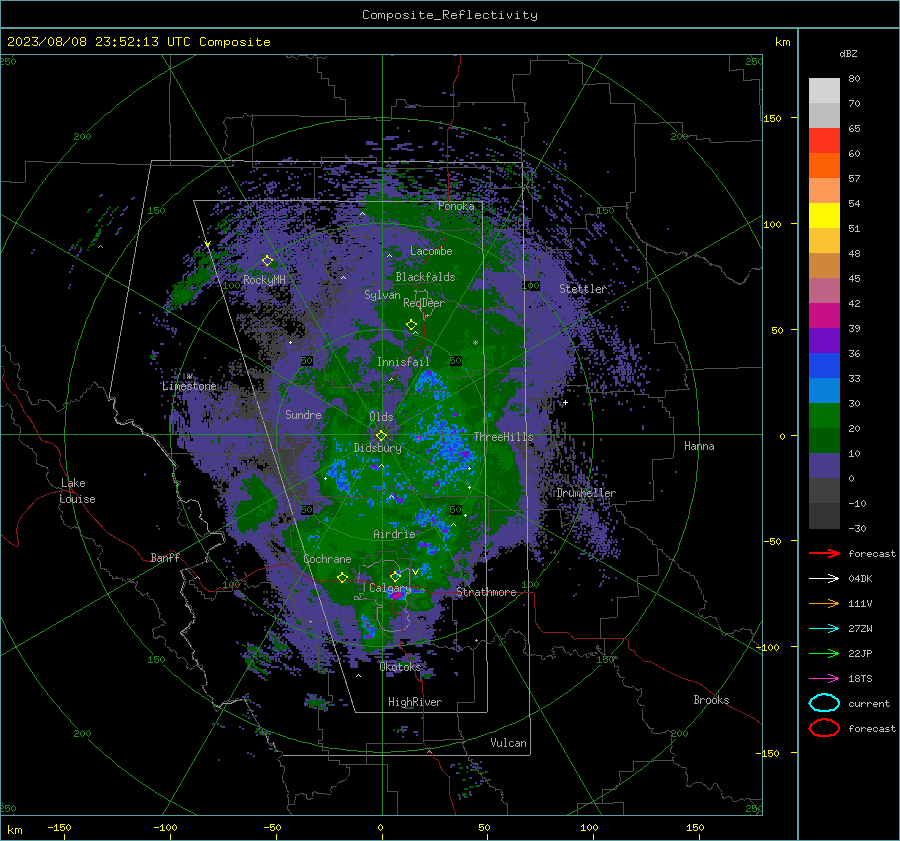
Task: Click the cyan current ellipse in legend
Action: click(x=824, y=703)
